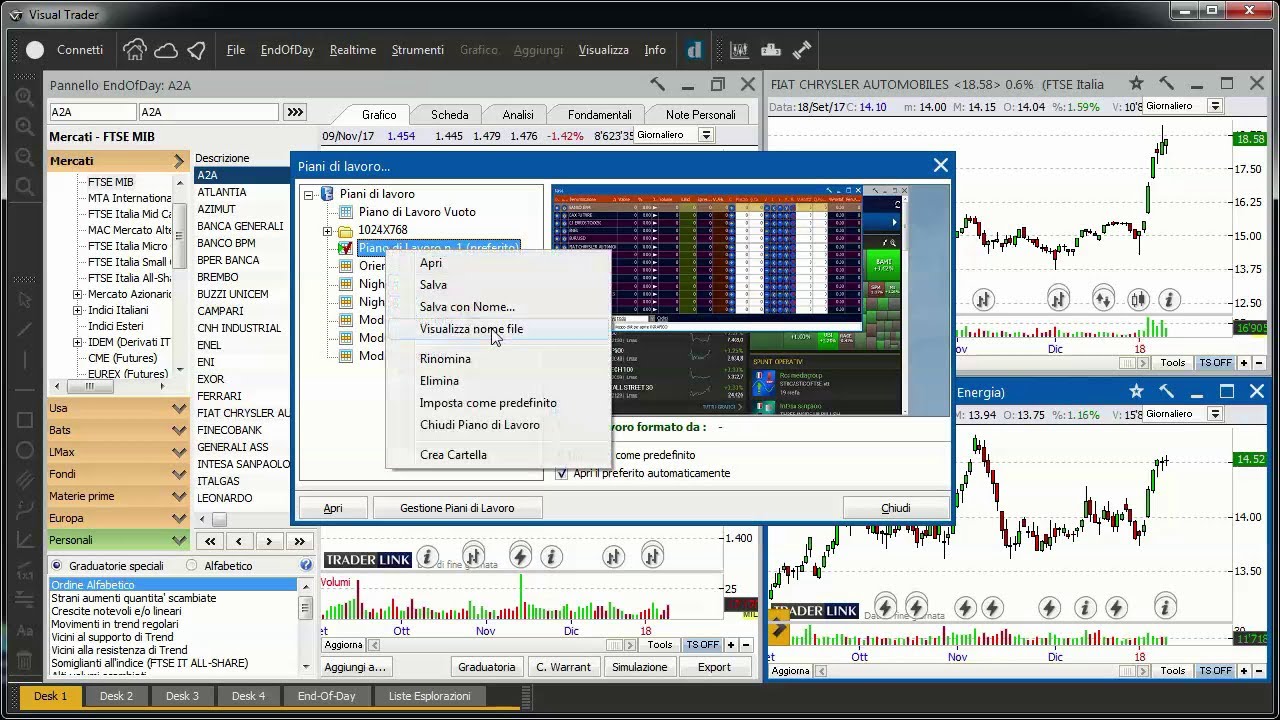Open Giornaliero dropdown on FIAT Chrysler chart

(x=1216, y=106)
